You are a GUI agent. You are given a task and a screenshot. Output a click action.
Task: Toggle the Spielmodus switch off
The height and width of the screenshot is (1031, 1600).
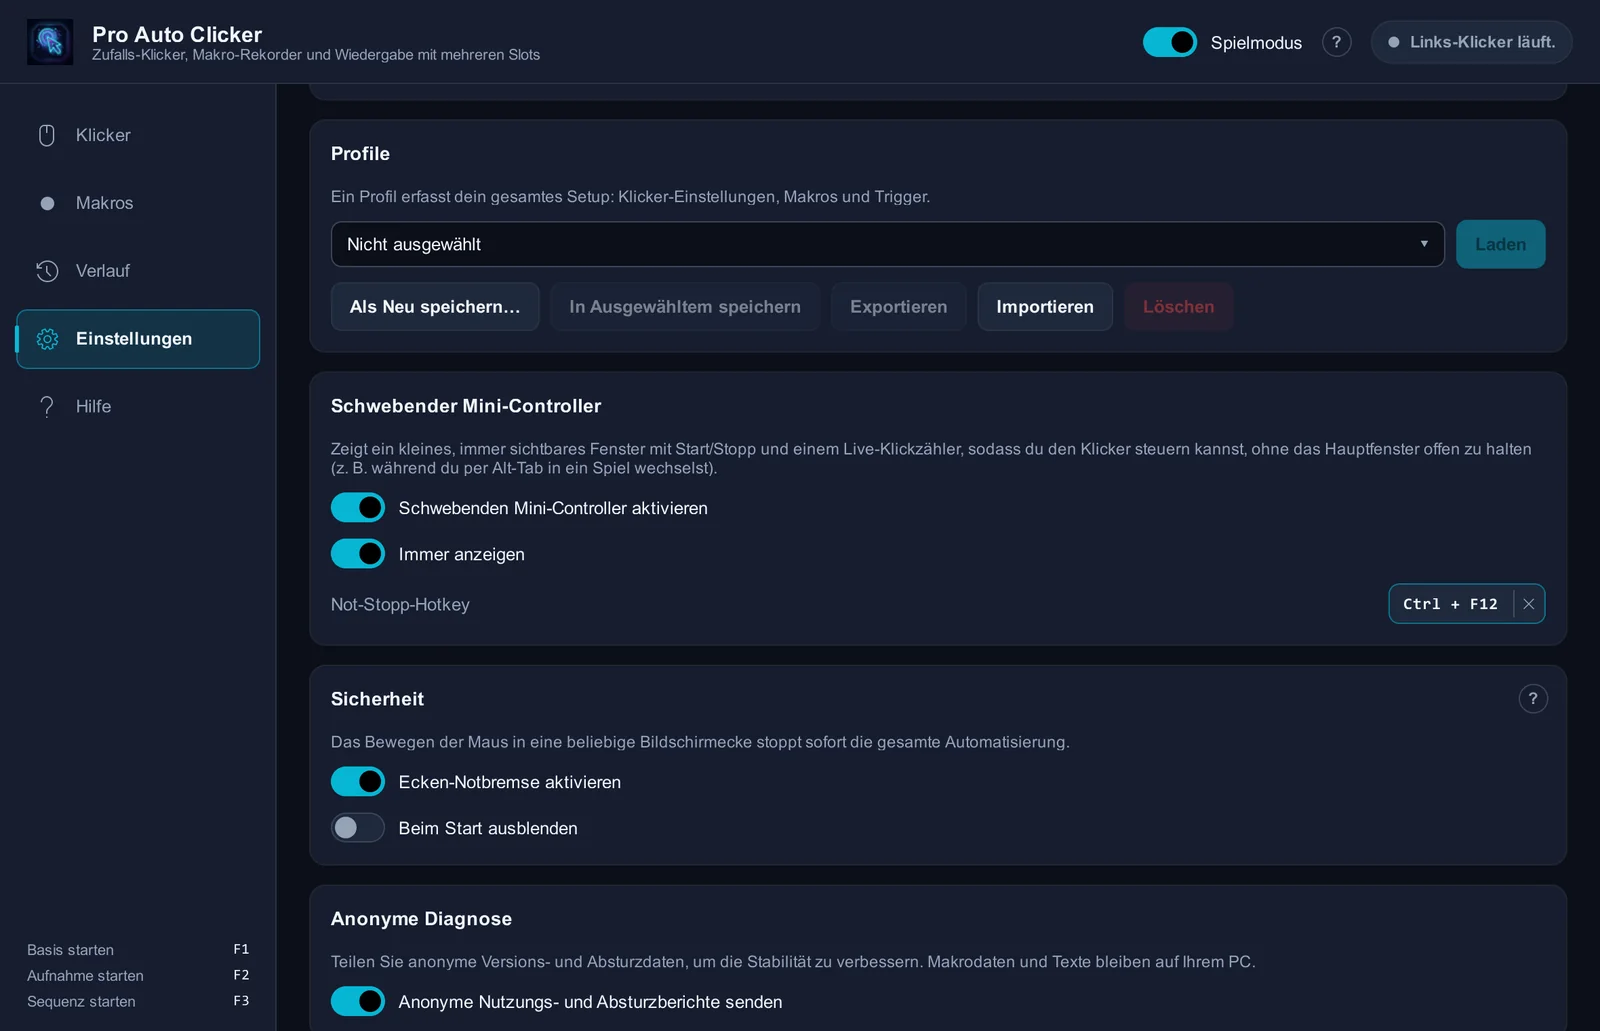(1170, 42)
